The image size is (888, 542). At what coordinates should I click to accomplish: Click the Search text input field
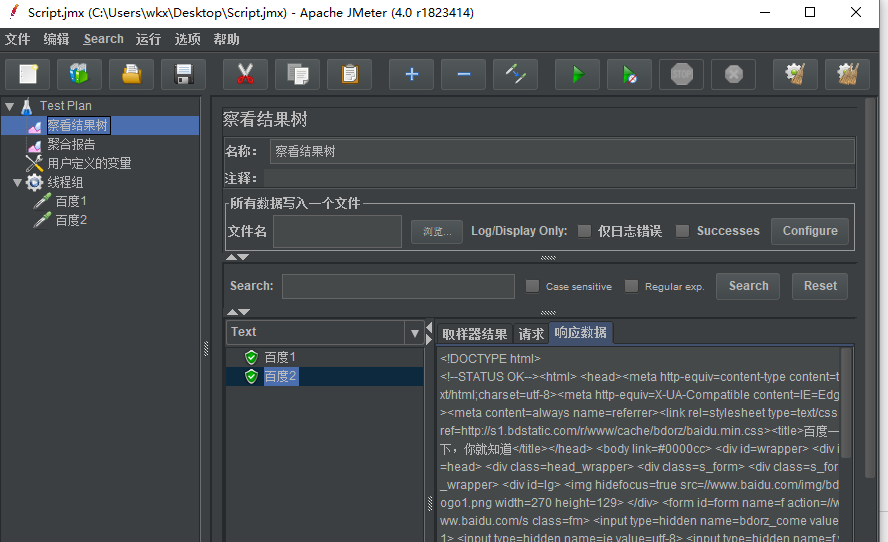[398, 286]
